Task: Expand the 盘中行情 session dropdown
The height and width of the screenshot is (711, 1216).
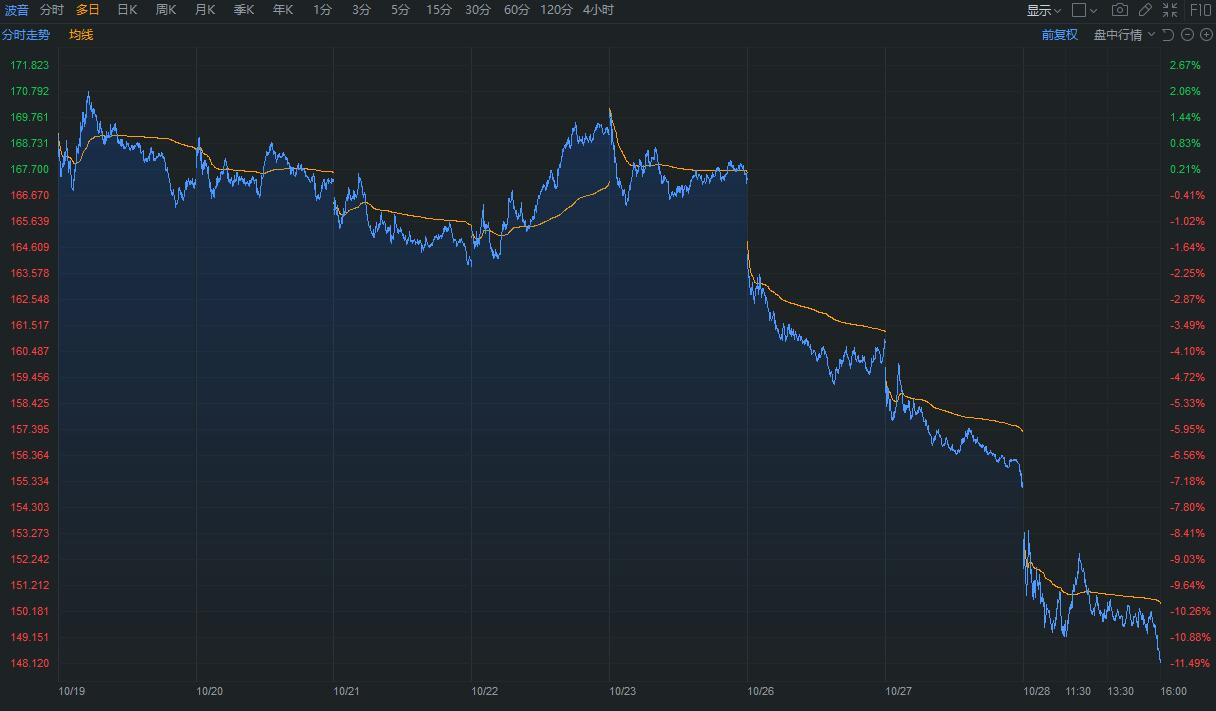Action: point(1125,35)
